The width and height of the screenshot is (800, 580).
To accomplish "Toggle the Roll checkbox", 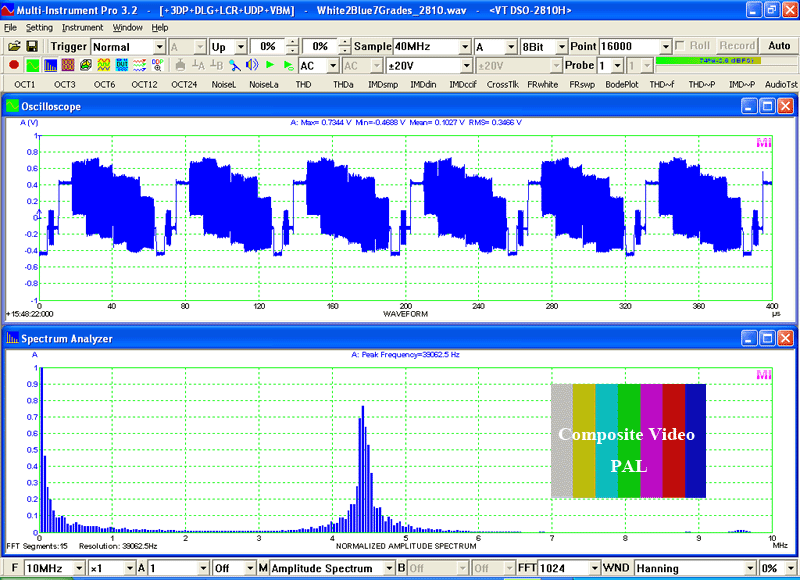I will (680, 46).
